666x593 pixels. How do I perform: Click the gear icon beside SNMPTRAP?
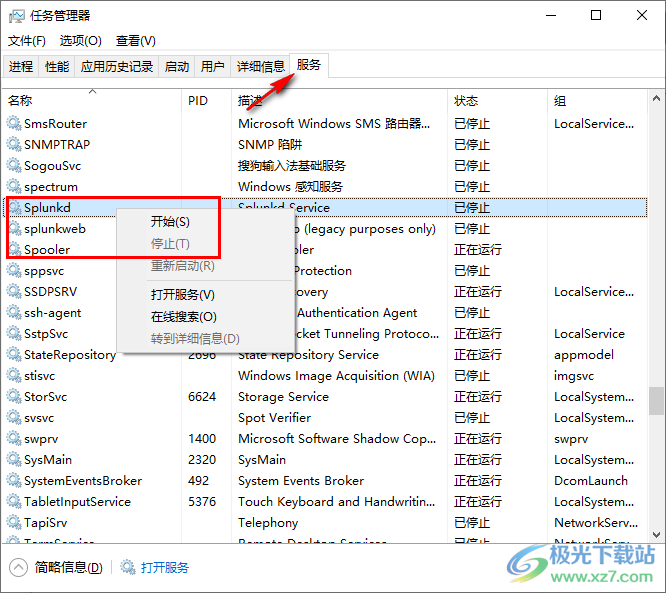14,144
